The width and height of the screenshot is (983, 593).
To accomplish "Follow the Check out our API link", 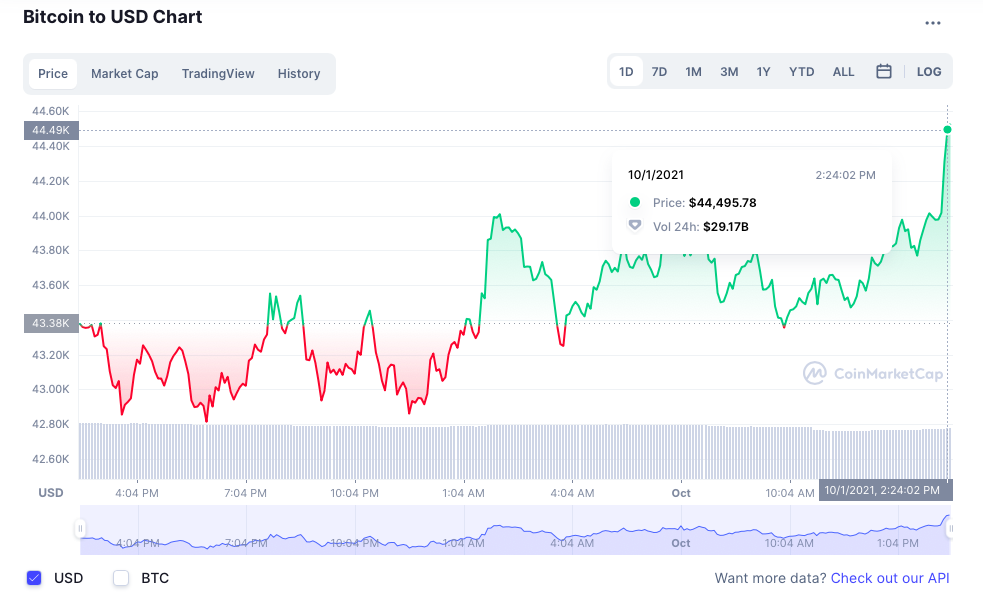I will click(x=890, y=578).
